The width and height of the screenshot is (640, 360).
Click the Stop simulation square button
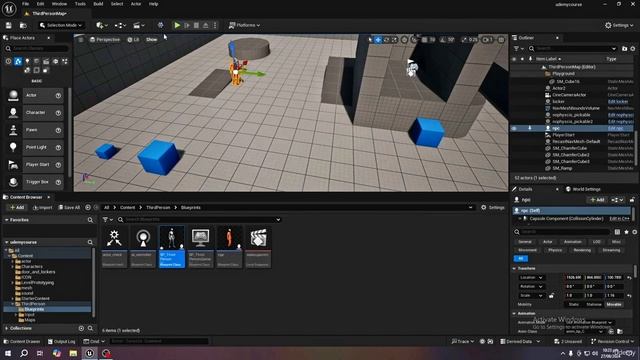click(196, 25)
